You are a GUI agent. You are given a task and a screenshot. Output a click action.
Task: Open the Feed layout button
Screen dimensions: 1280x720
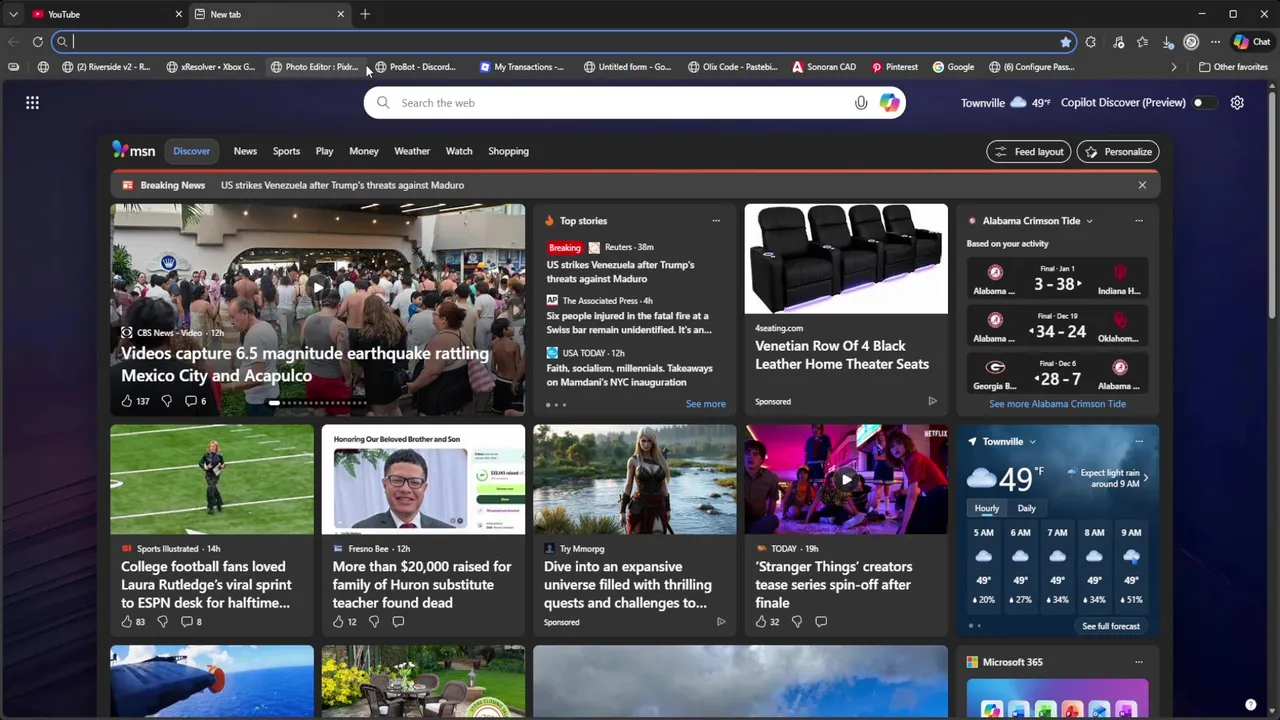[x=1029, y=152]
